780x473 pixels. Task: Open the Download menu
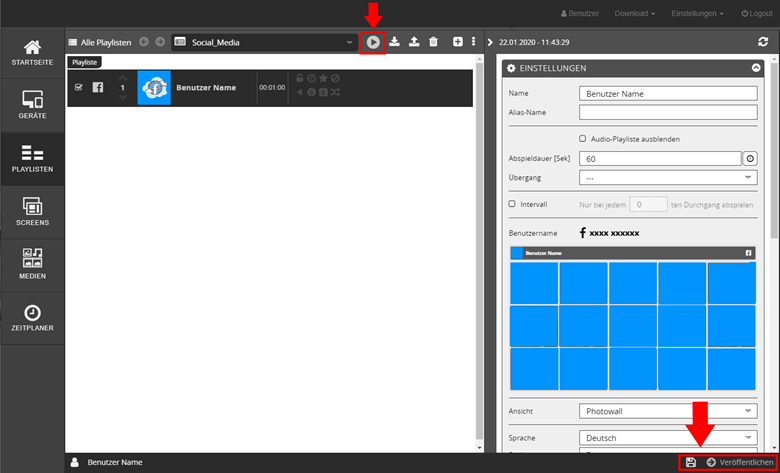[x=634, y=13]
